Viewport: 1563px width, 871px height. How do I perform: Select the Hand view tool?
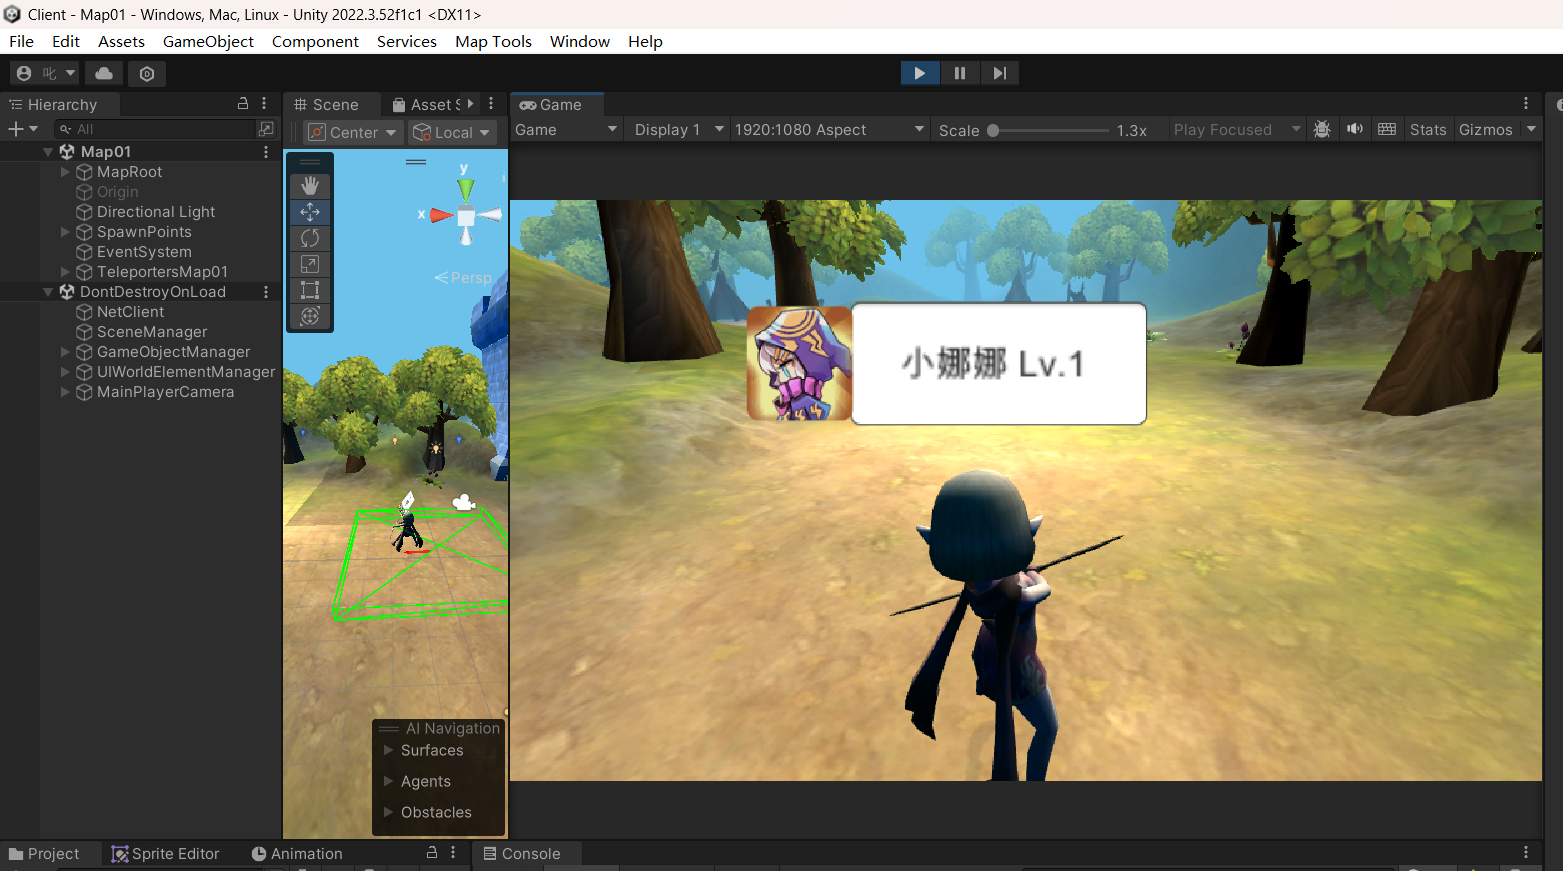click(x=310, y=186)
